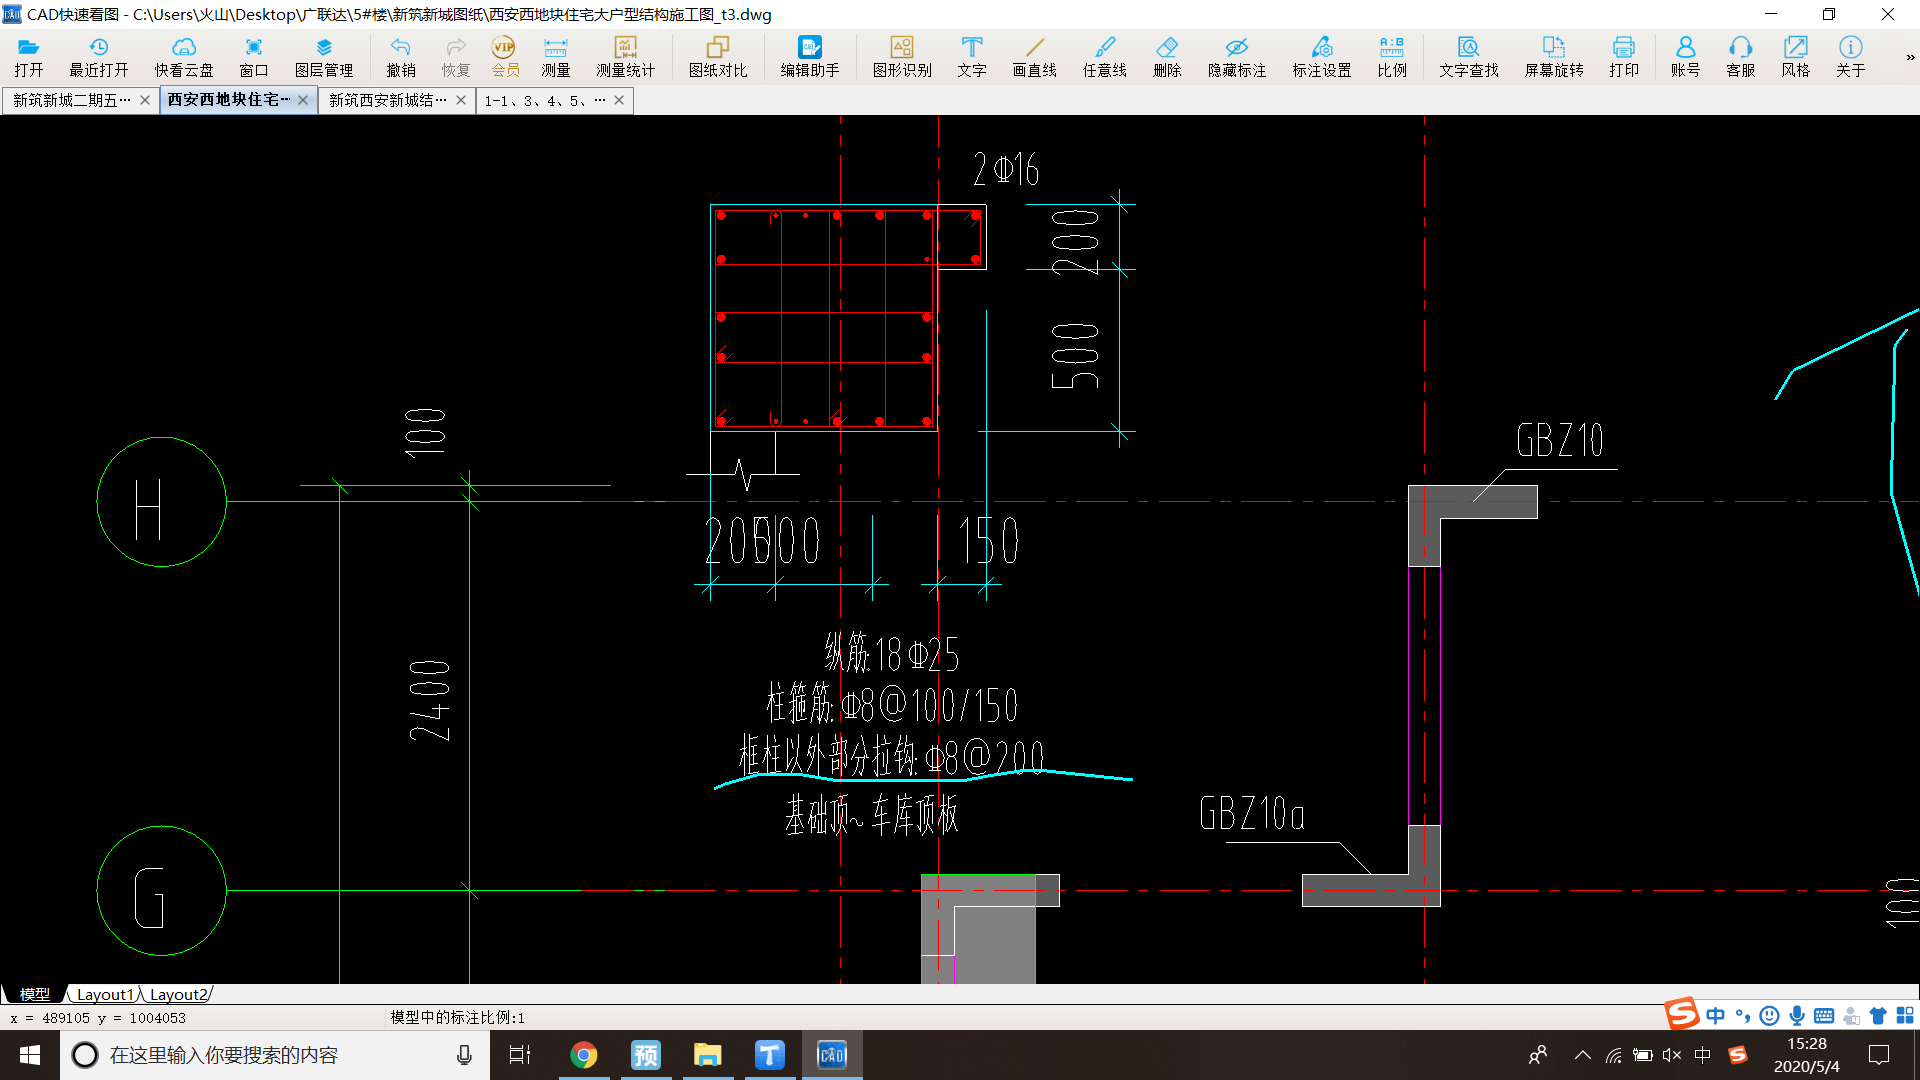Click grid axis bubble G
This screenshot has height=1080, width=1920.
161,891
